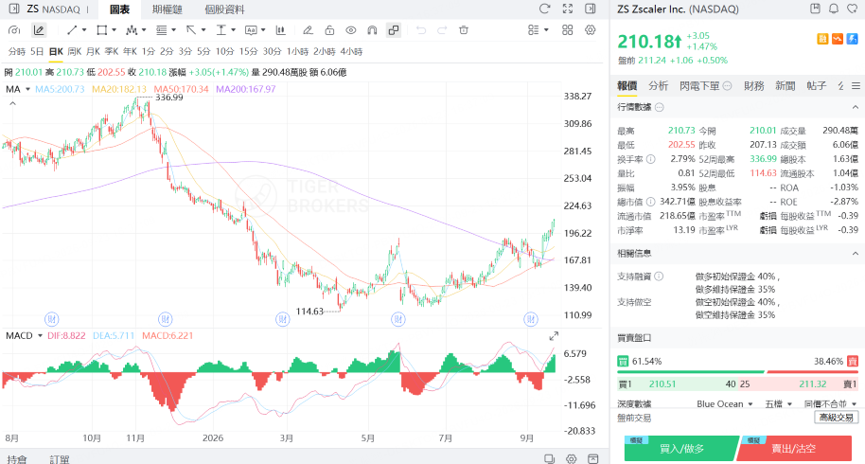Open rectangle shape tool dropdown arrow
This screenshot has width=865, height=464.
click(114, 30)
